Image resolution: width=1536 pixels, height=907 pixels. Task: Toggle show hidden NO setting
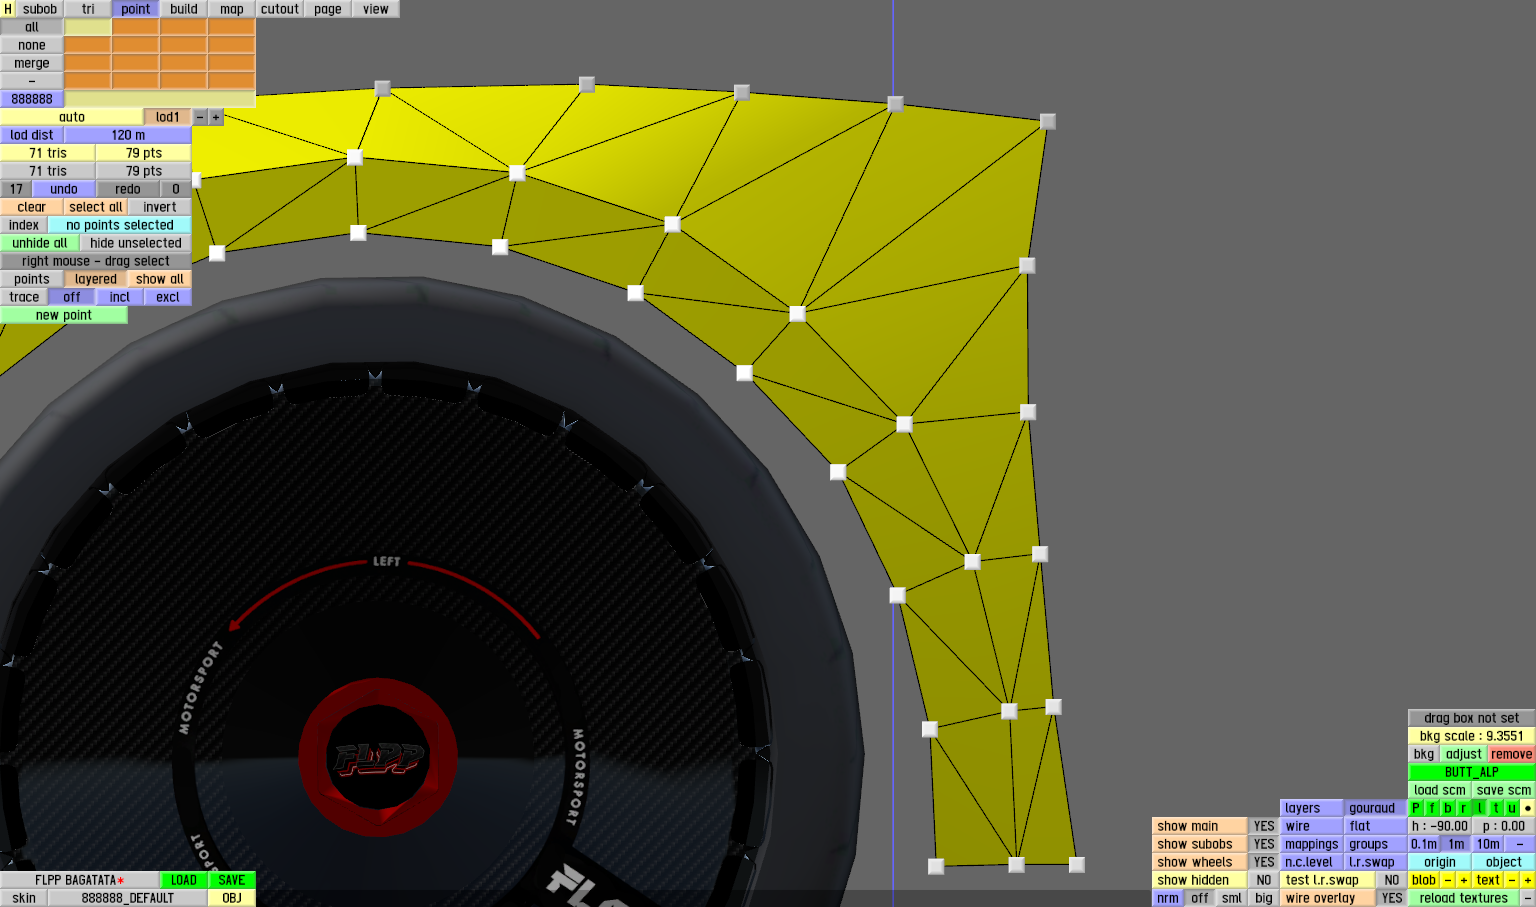pos(1264,880)
